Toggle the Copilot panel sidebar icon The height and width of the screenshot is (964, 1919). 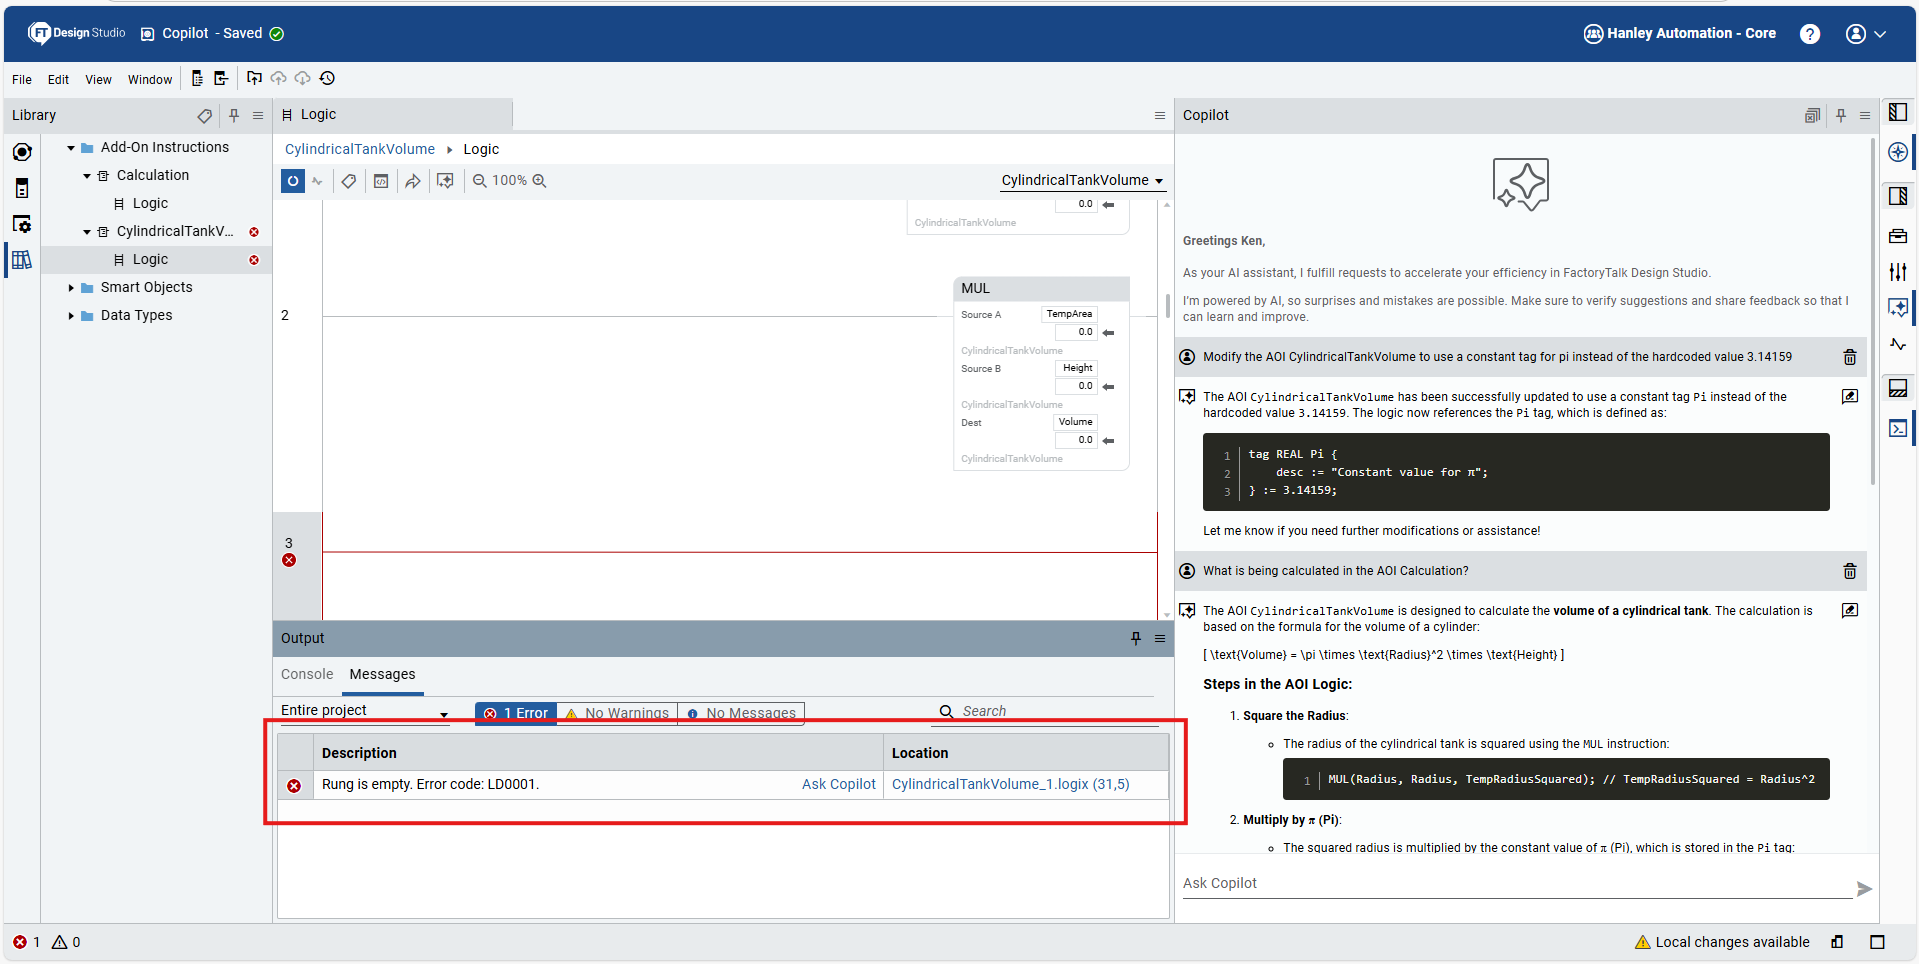(1898, 308)
